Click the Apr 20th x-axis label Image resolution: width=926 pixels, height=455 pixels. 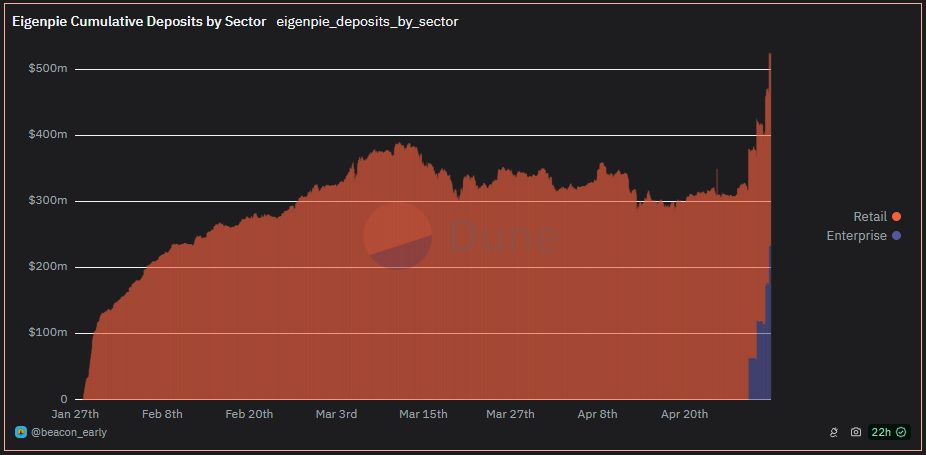click(684, 413)
